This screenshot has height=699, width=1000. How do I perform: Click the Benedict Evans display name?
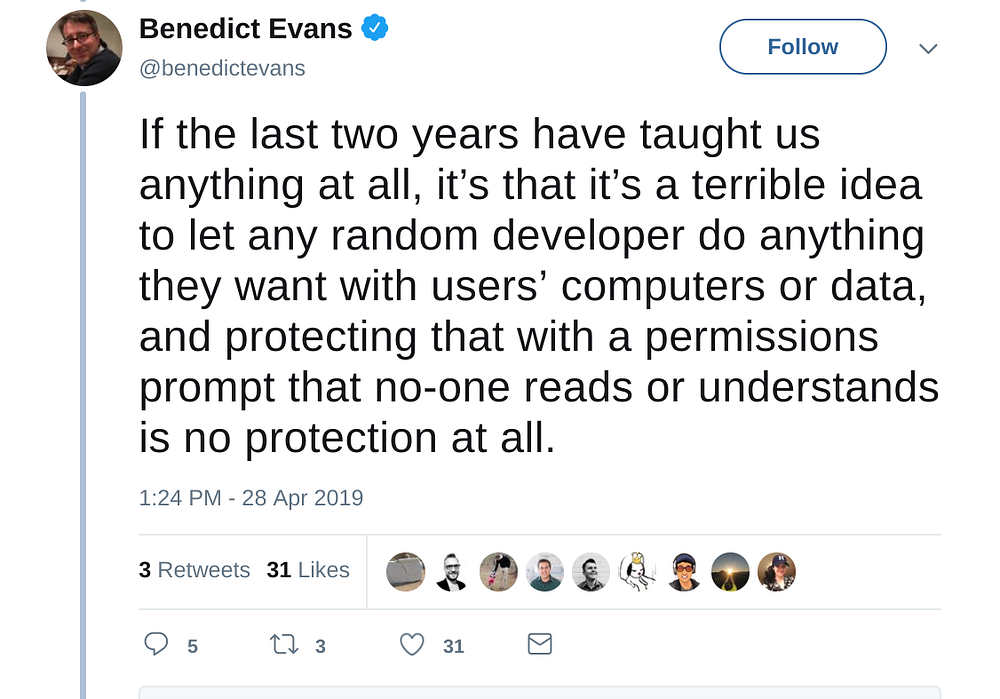pos(246,29)
